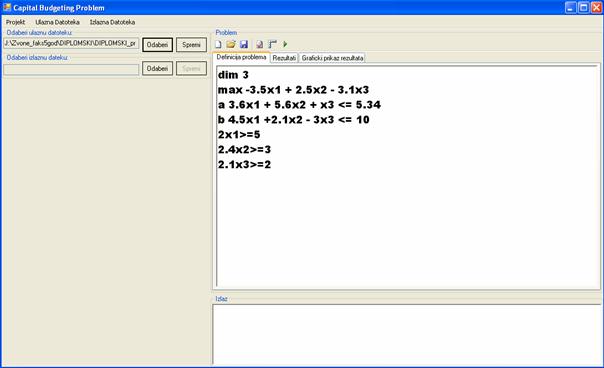Click the 'Odaberi ulaznu datoteku' group label
604x368 pixels.
click(x=39, y=33)
